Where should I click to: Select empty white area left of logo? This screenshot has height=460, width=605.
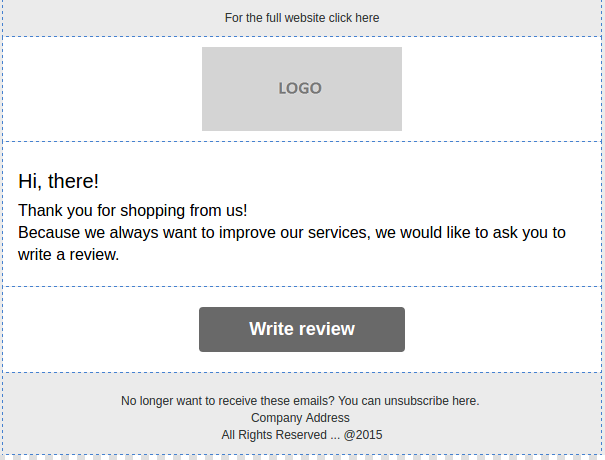point(102,89)
